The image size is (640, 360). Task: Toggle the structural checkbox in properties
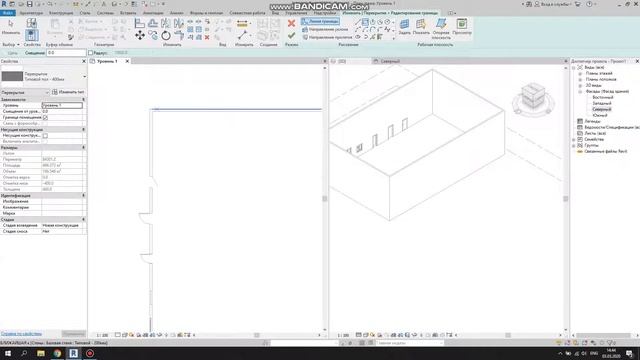point(45,136)
